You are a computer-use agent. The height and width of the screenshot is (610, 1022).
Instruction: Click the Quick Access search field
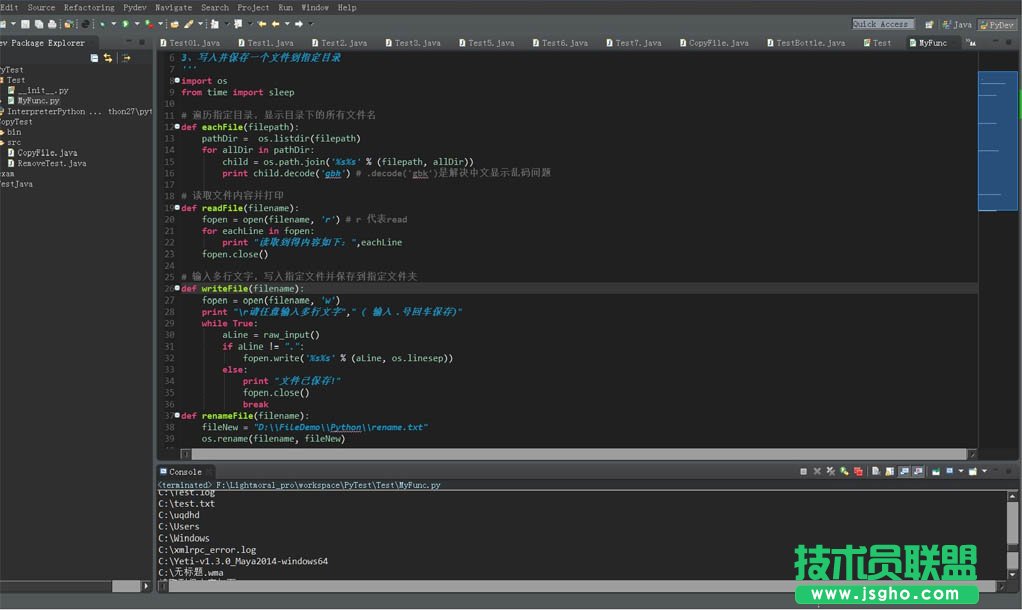point(882,24)
